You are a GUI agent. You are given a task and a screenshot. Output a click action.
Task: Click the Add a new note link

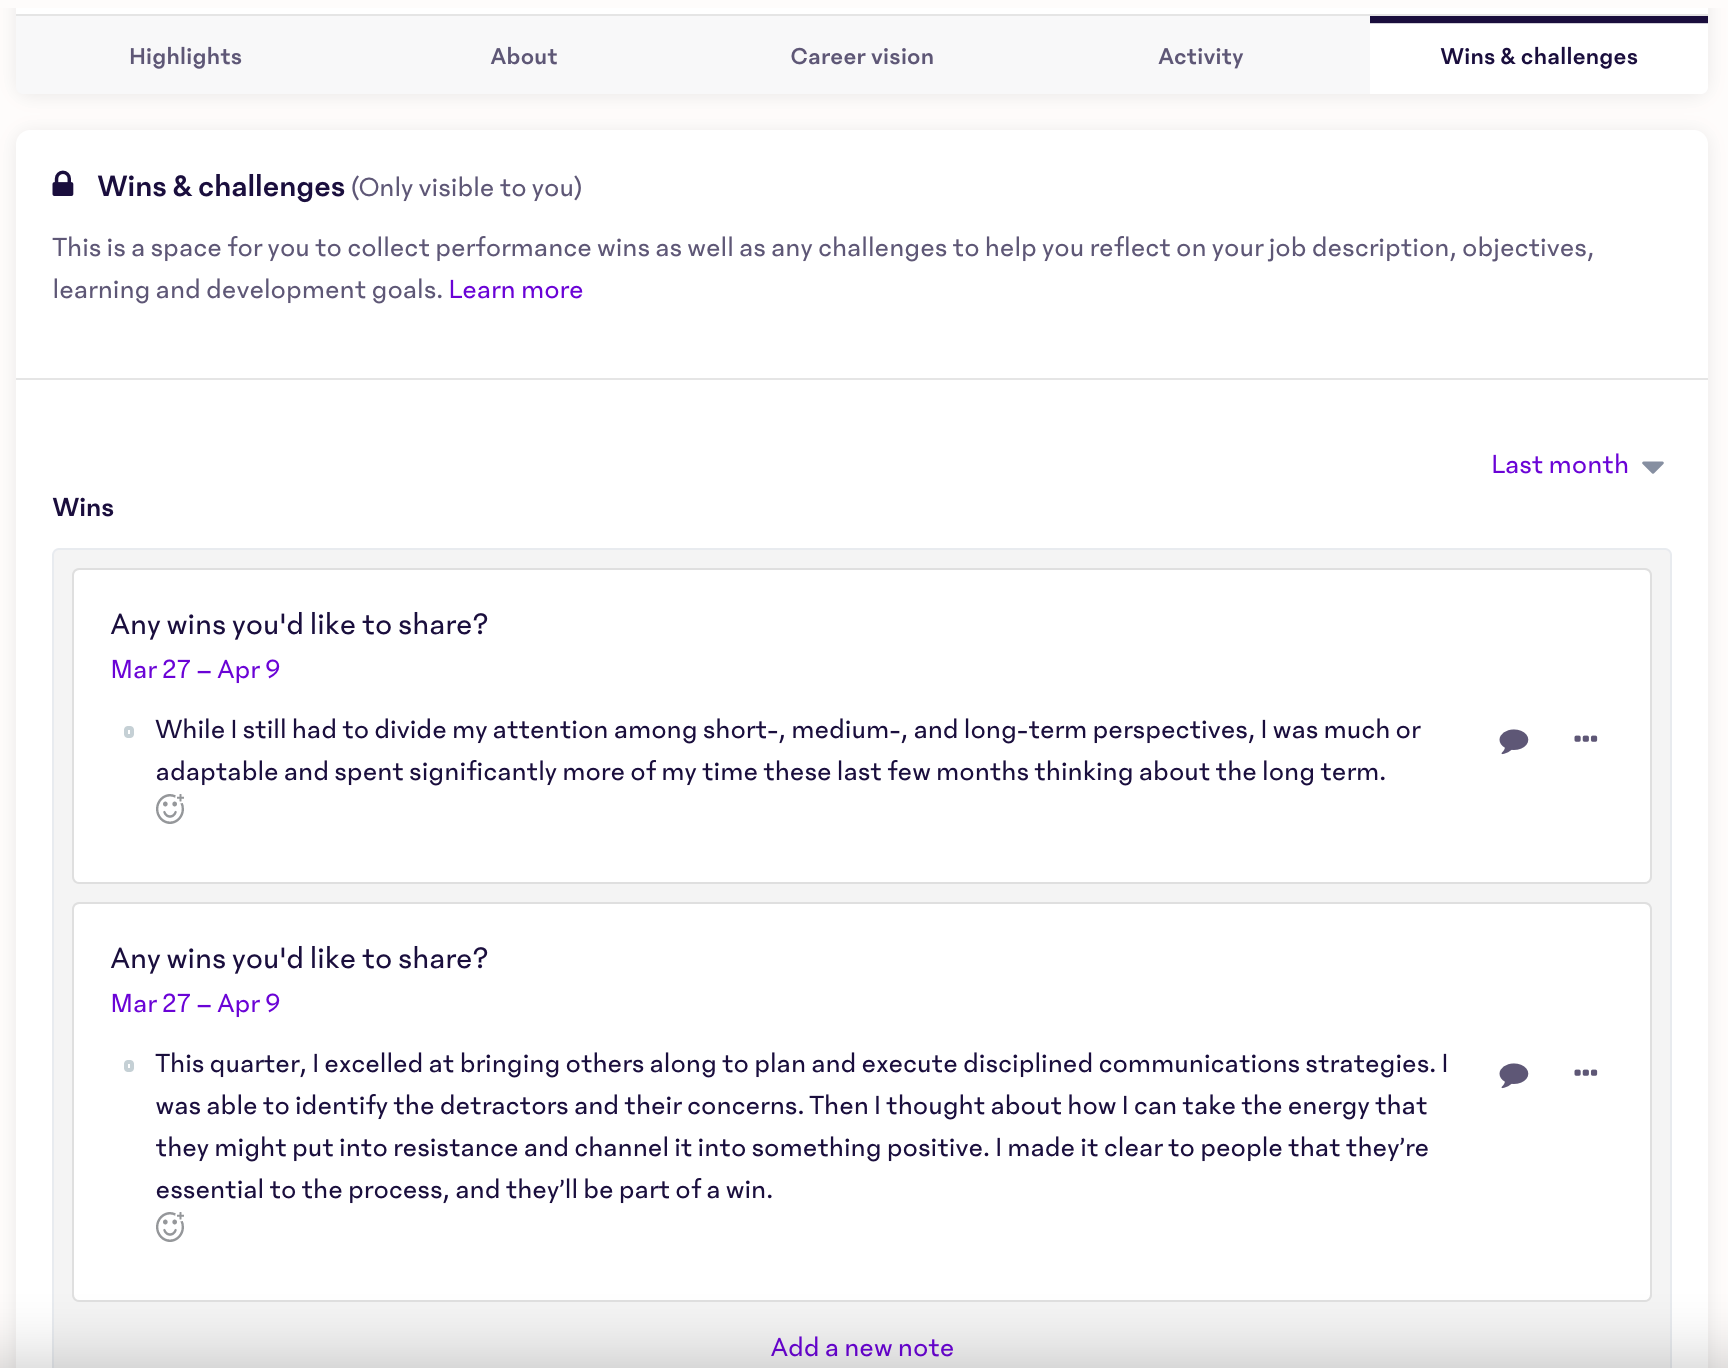tap(862, 1347)
